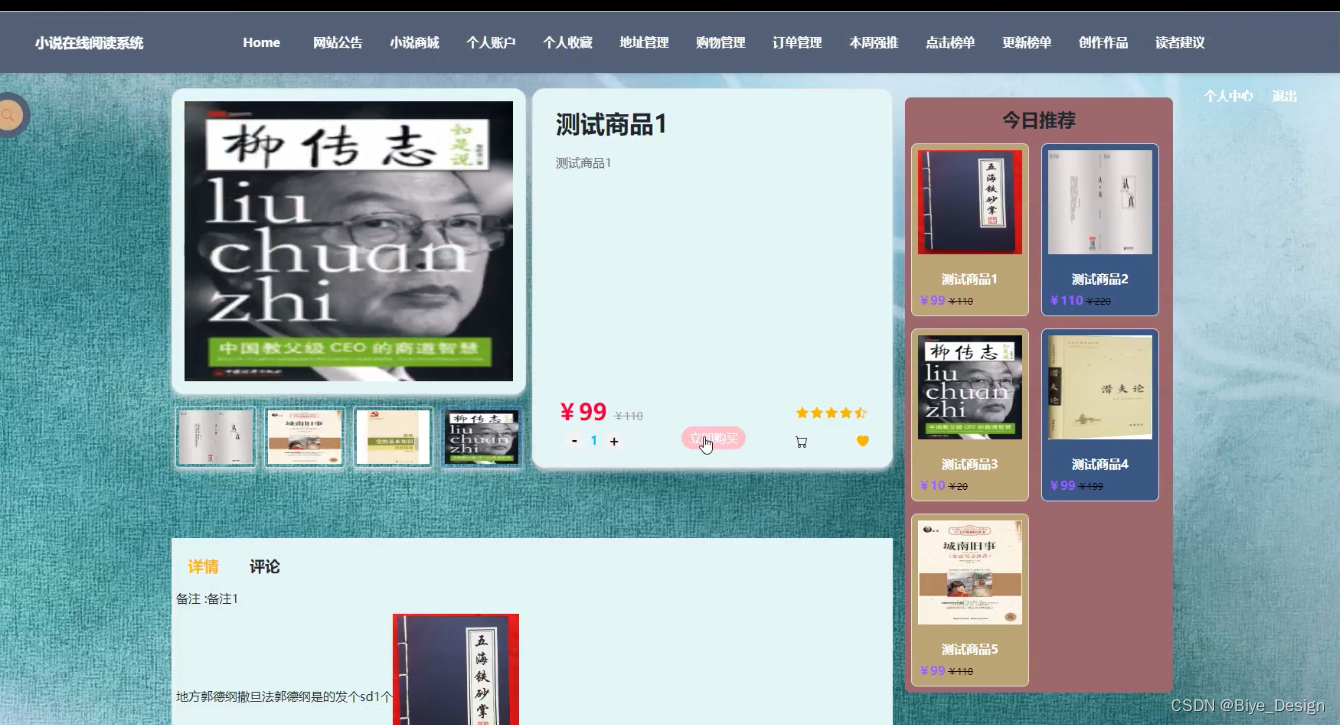Click 退出 to log out

[x=1284, y=96]
